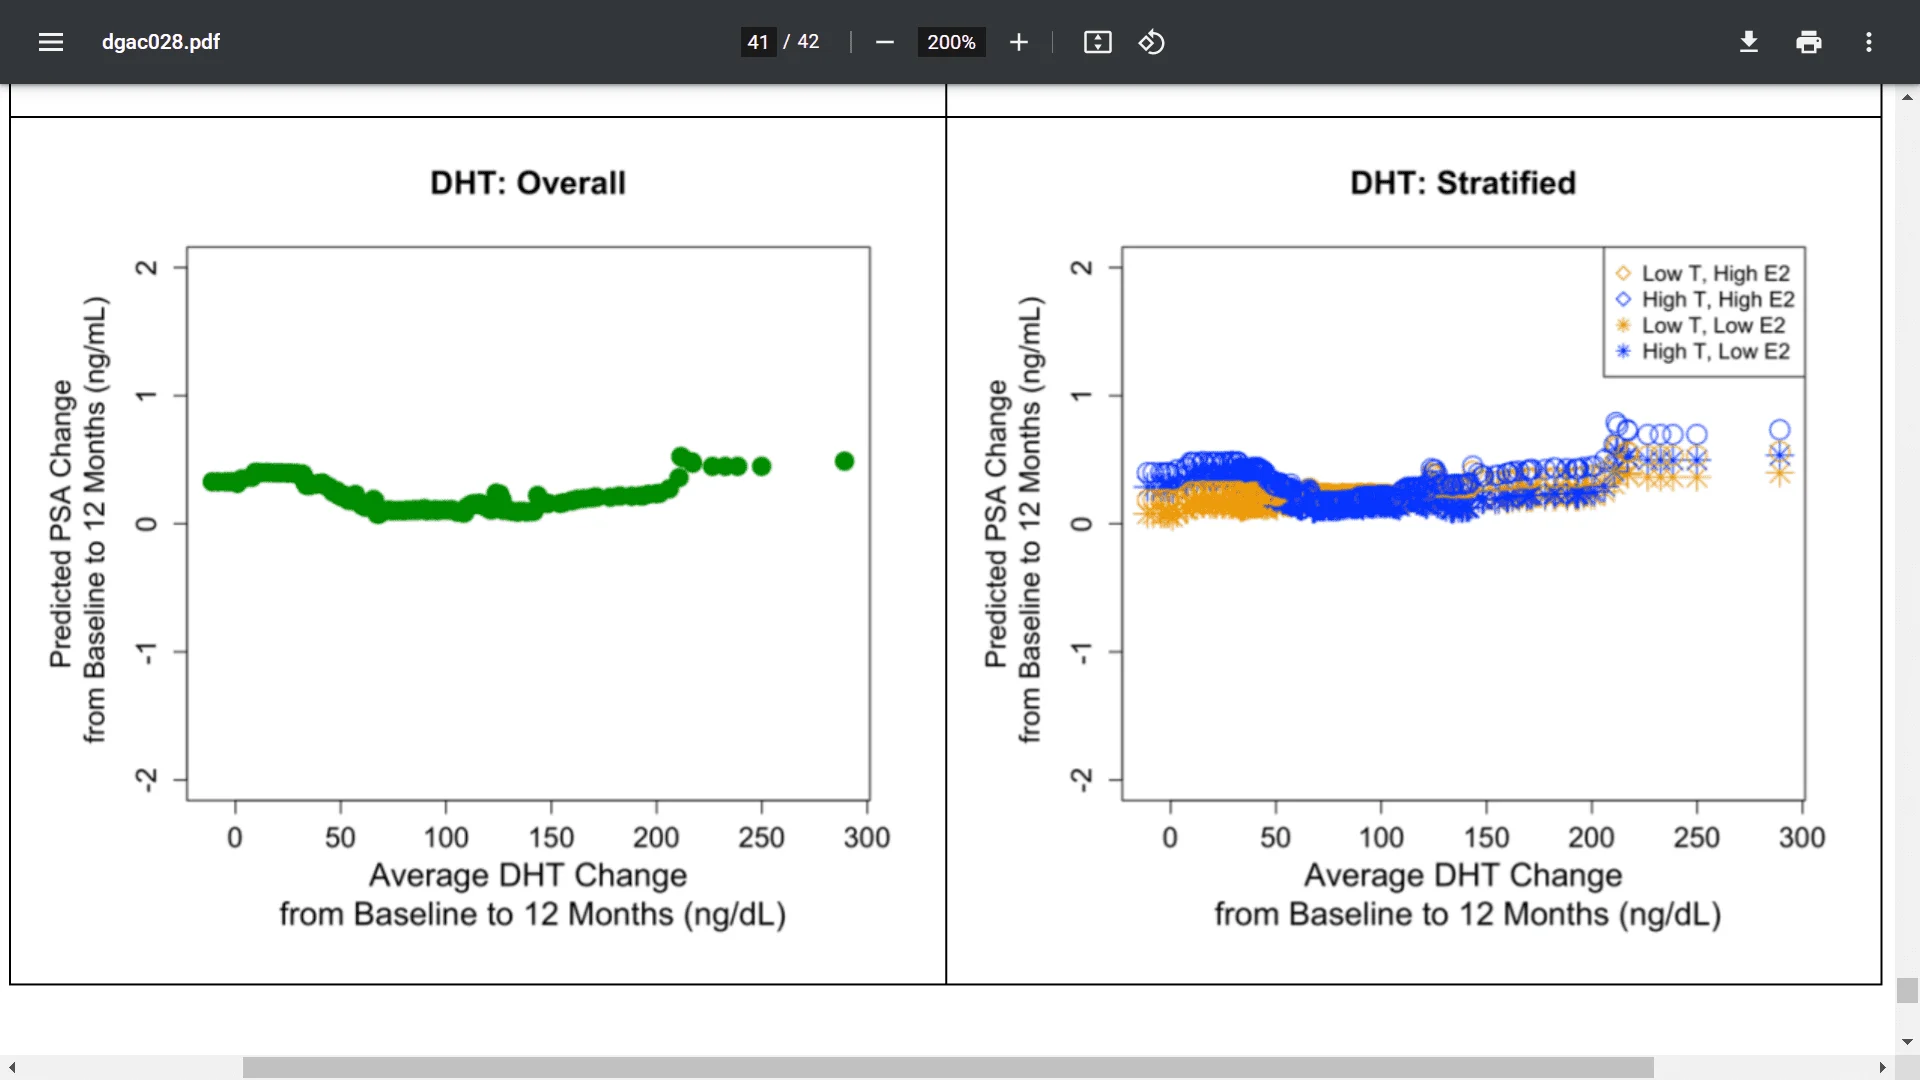Edit the current page number field
Screen dimensions: 1920x1080
(x=758, y=42)
